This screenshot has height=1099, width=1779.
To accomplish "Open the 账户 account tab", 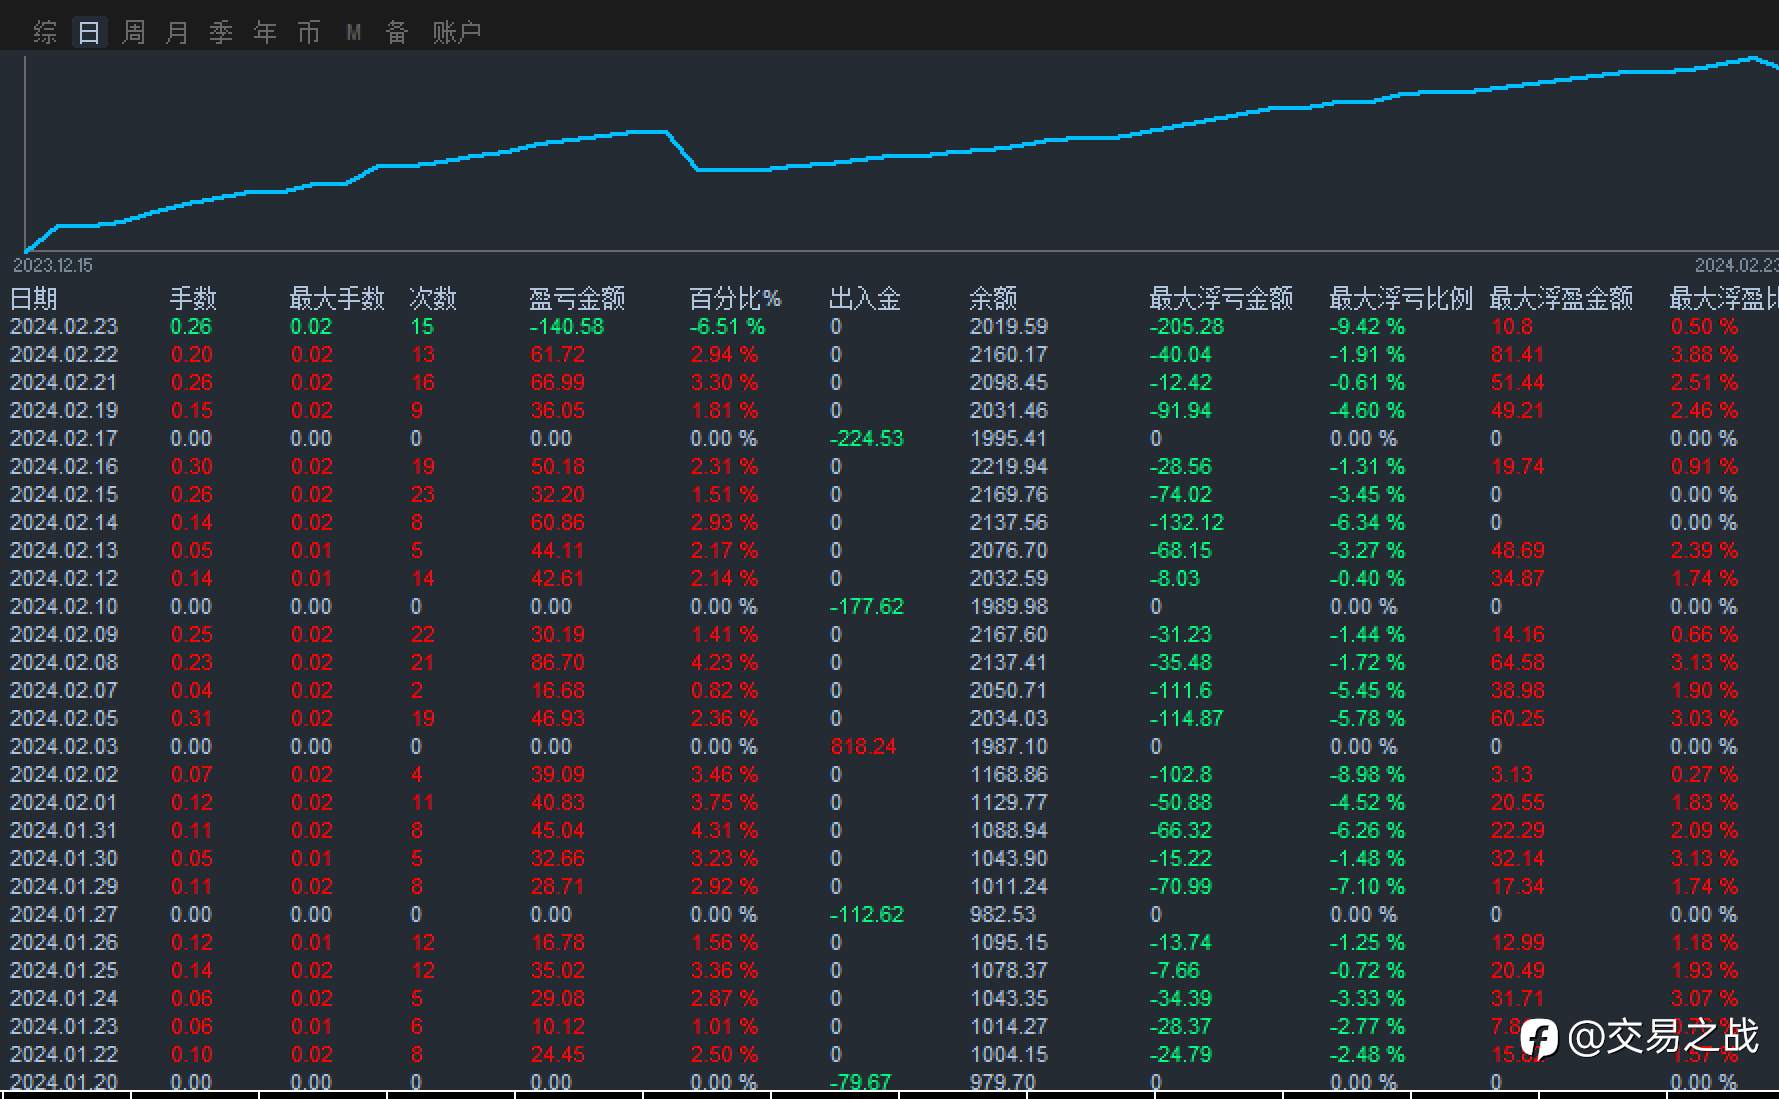I will (x=457, y=33).
